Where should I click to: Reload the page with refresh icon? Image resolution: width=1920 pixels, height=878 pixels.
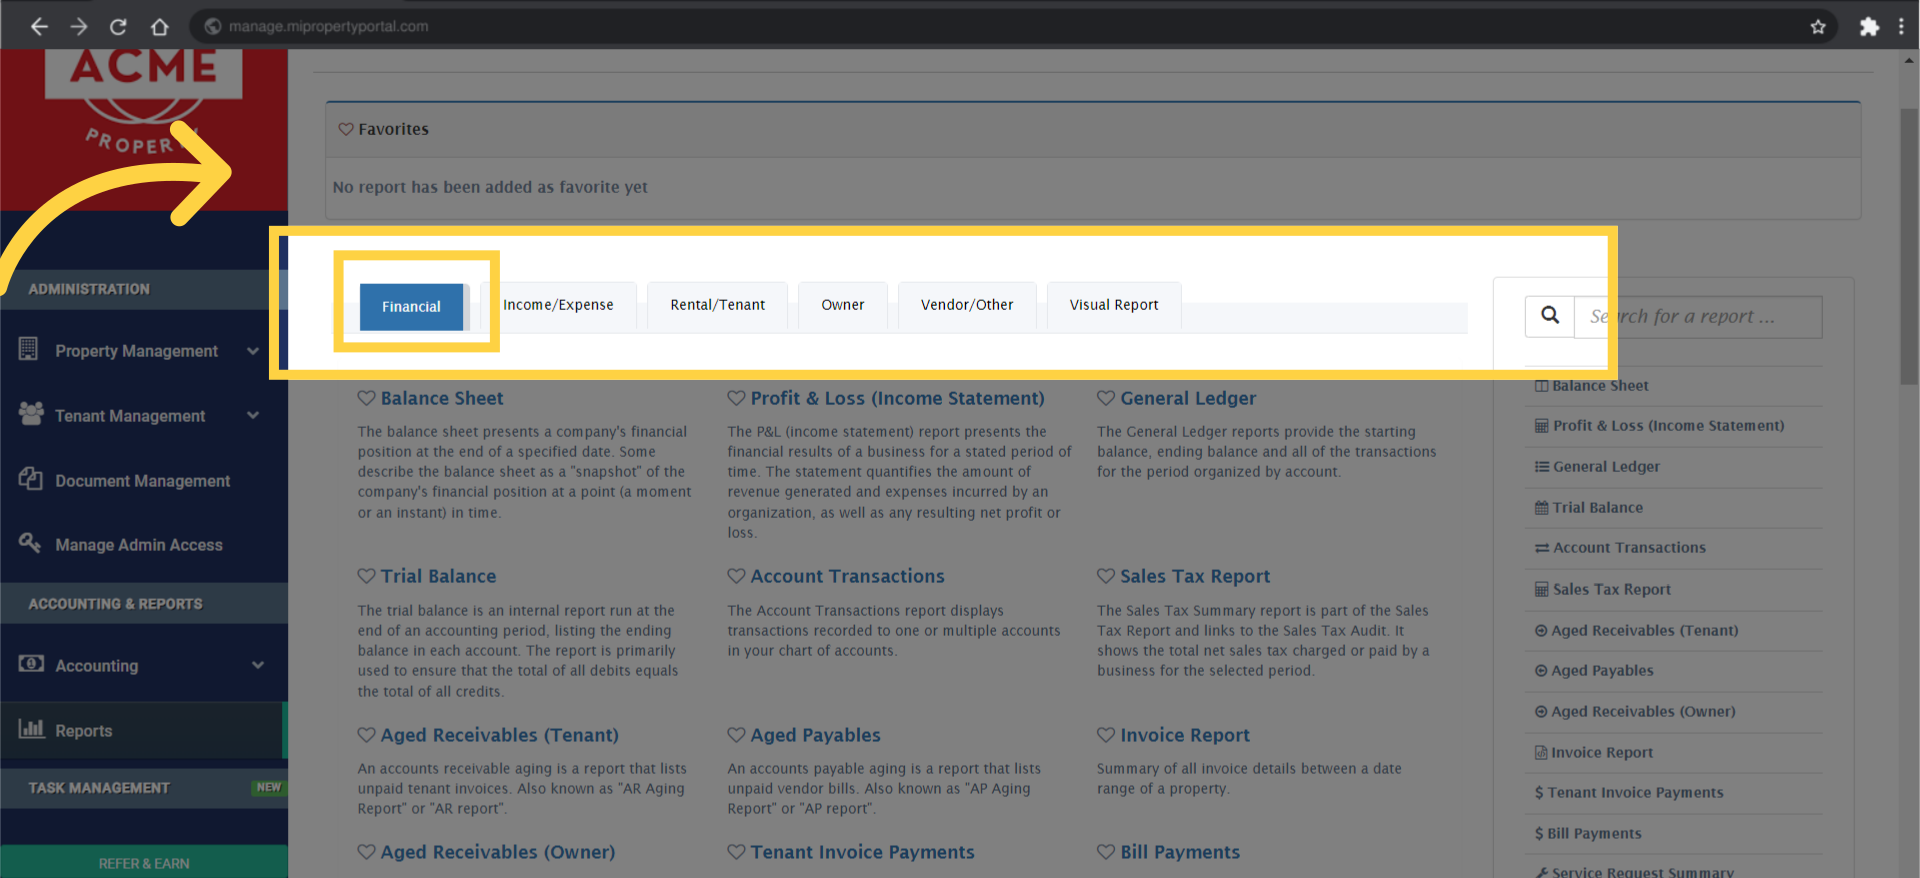(118, 27)
